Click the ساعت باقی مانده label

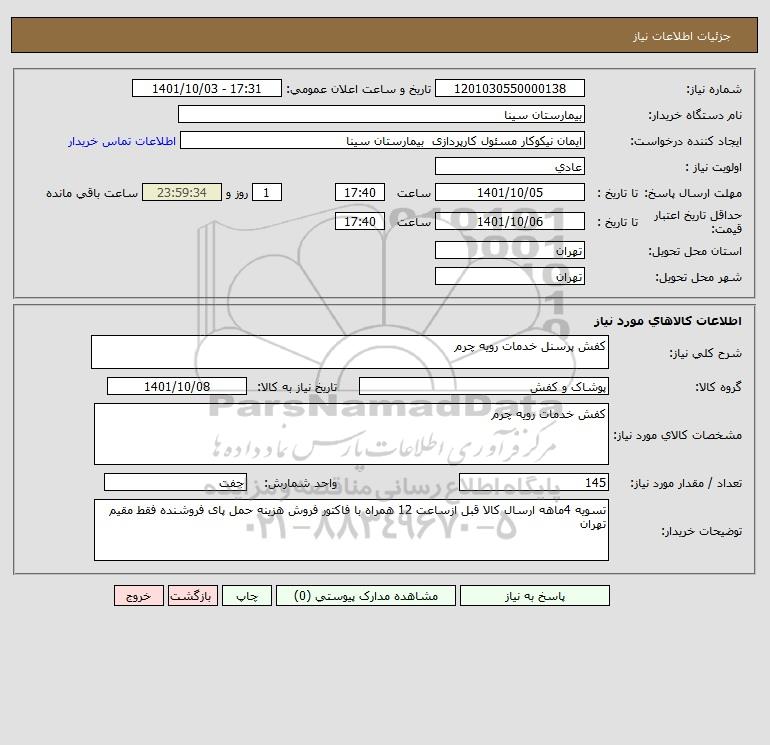92,193
